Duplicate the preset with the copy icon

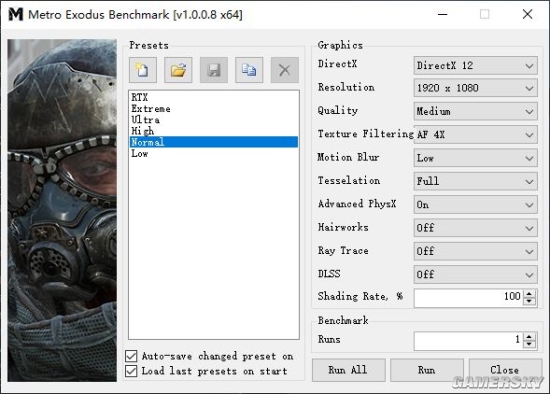249,70
